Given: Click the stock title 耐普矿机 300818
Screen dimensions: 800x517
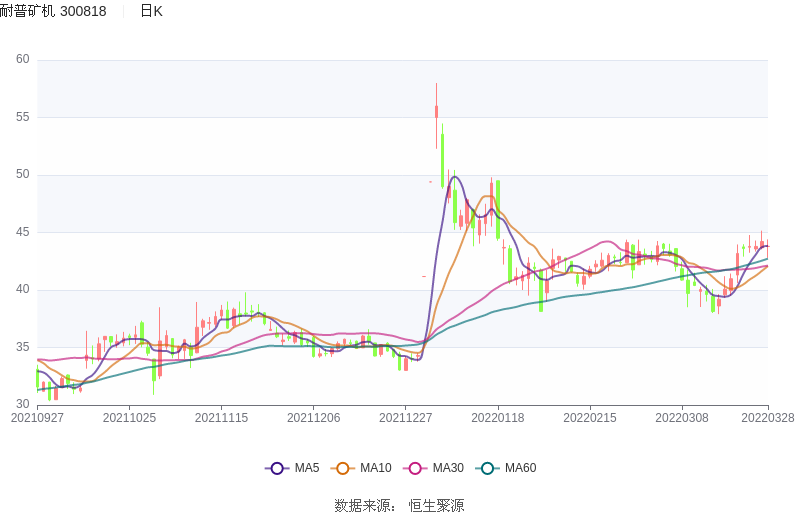Looking at the screenshot, I should (x=53, y=11).
